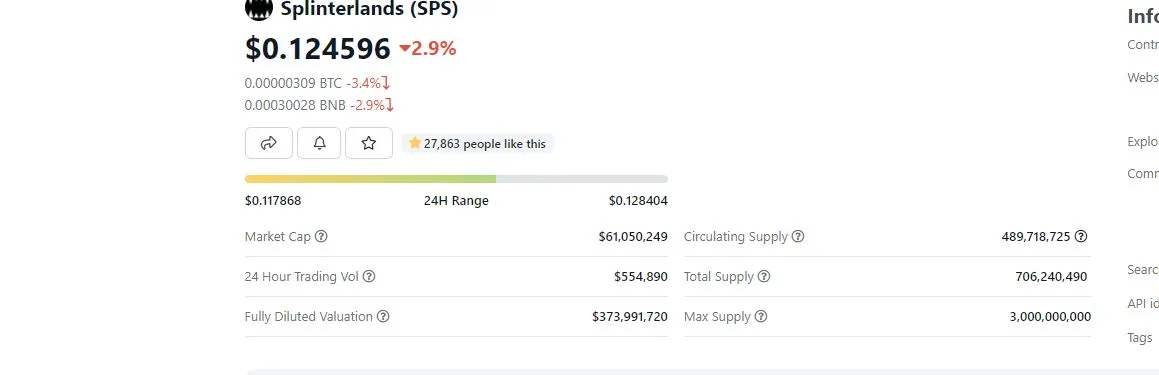Toggle BTC price conversion arrow

coord(386,83)
